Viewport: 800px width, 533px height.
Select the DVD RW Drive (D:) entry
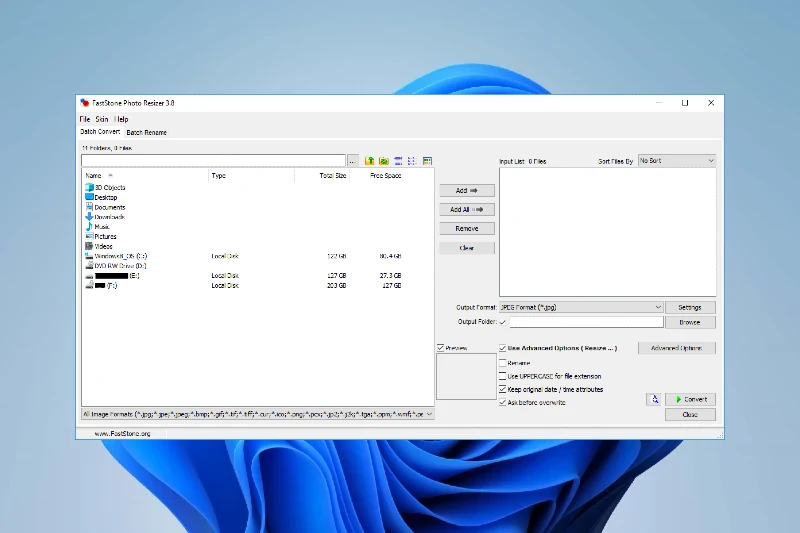(120, 266)
